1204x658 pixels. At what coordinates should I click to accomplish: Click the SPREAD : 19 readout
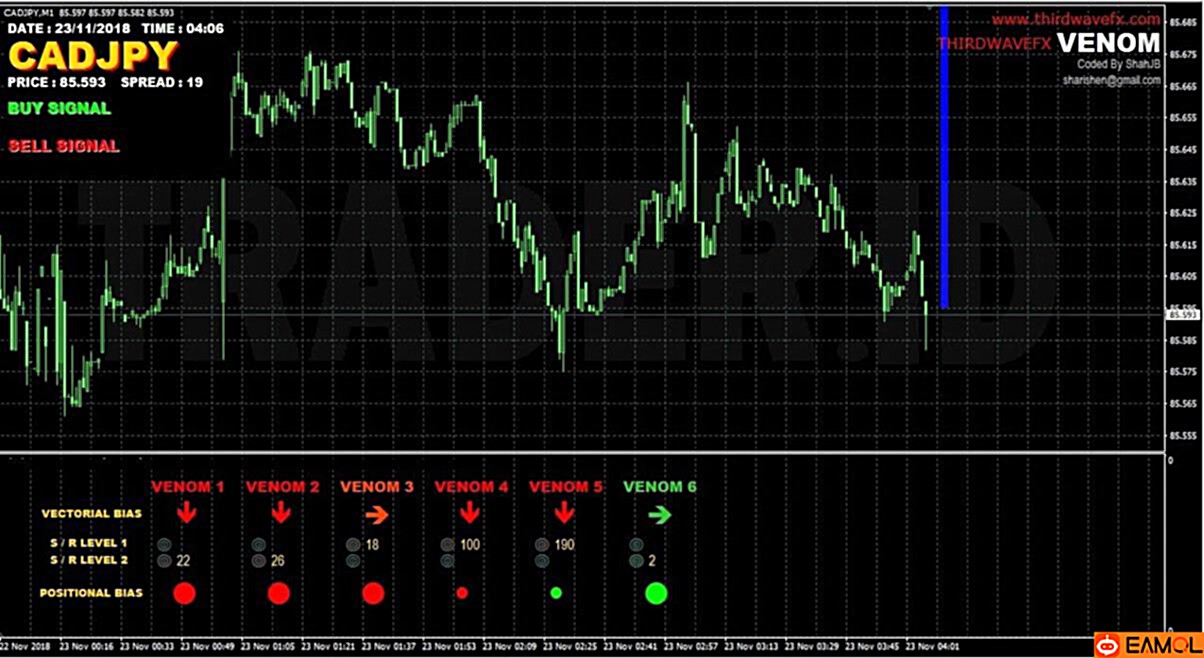[x=163, y=82]
